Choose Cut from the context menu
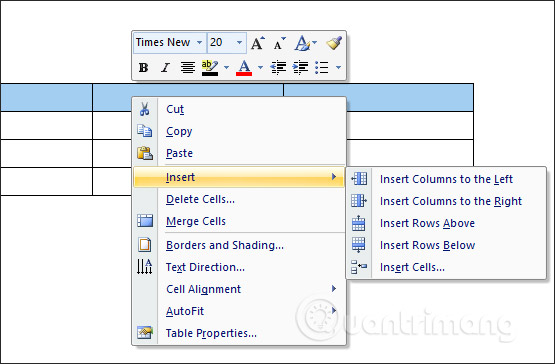Screen dimensions: 555x364 tap(239, 109)
